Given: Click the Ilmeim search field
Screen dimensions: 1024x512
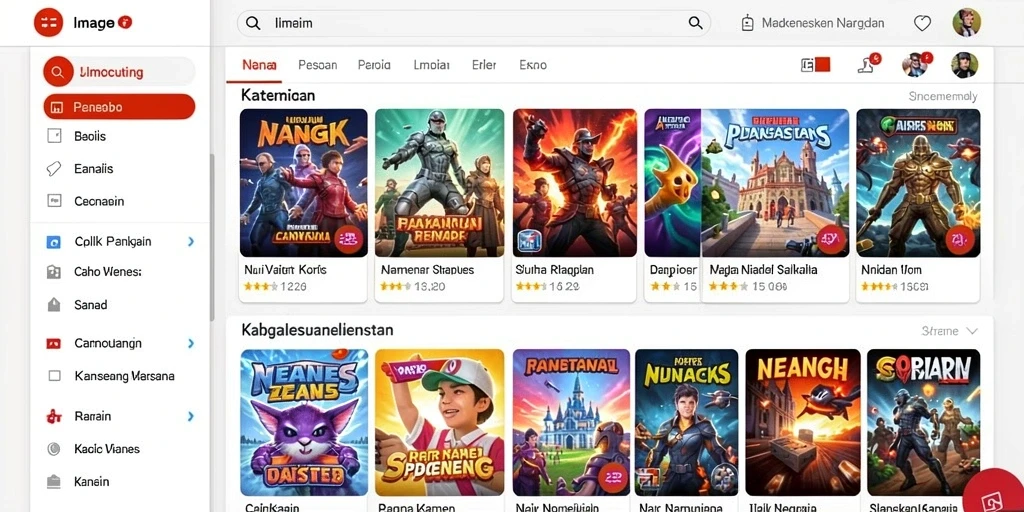Looking at the screenshot, I should pyautogui.click(x=473, y=24).
